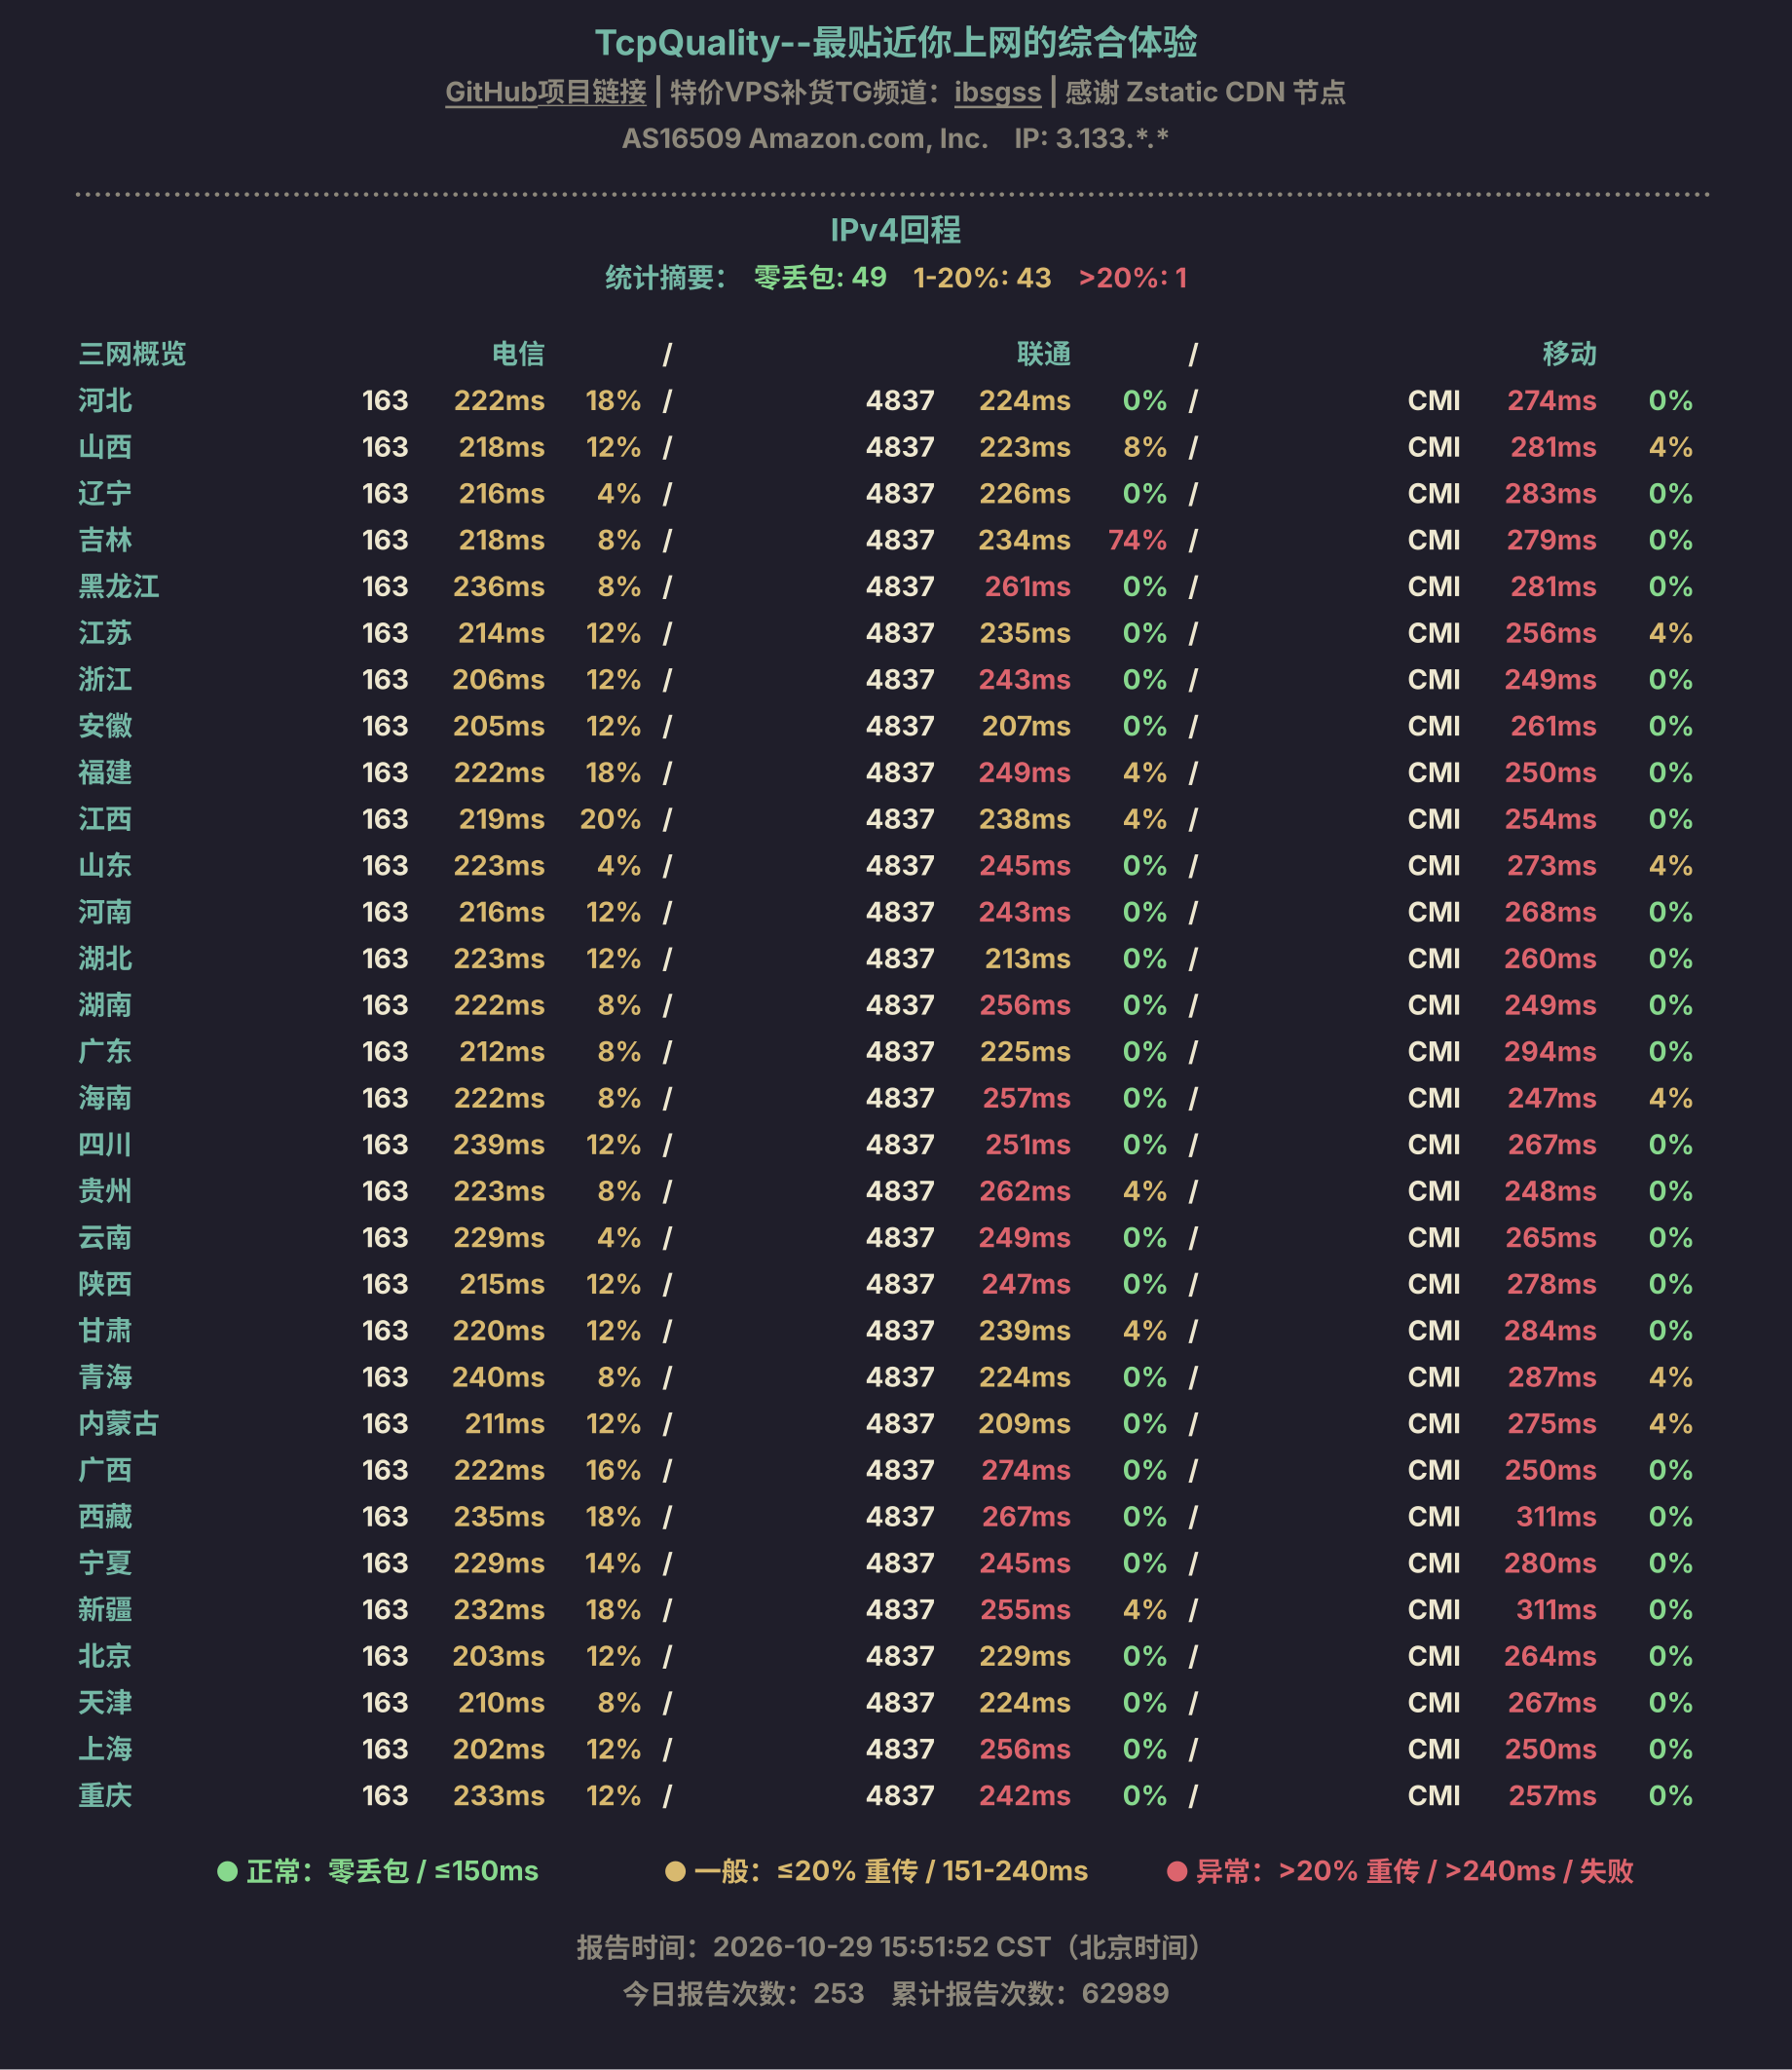This screenshot has width=1792, height=2070.
Task: Click the IPv4回程 section heading
Action: pos(896,230)
